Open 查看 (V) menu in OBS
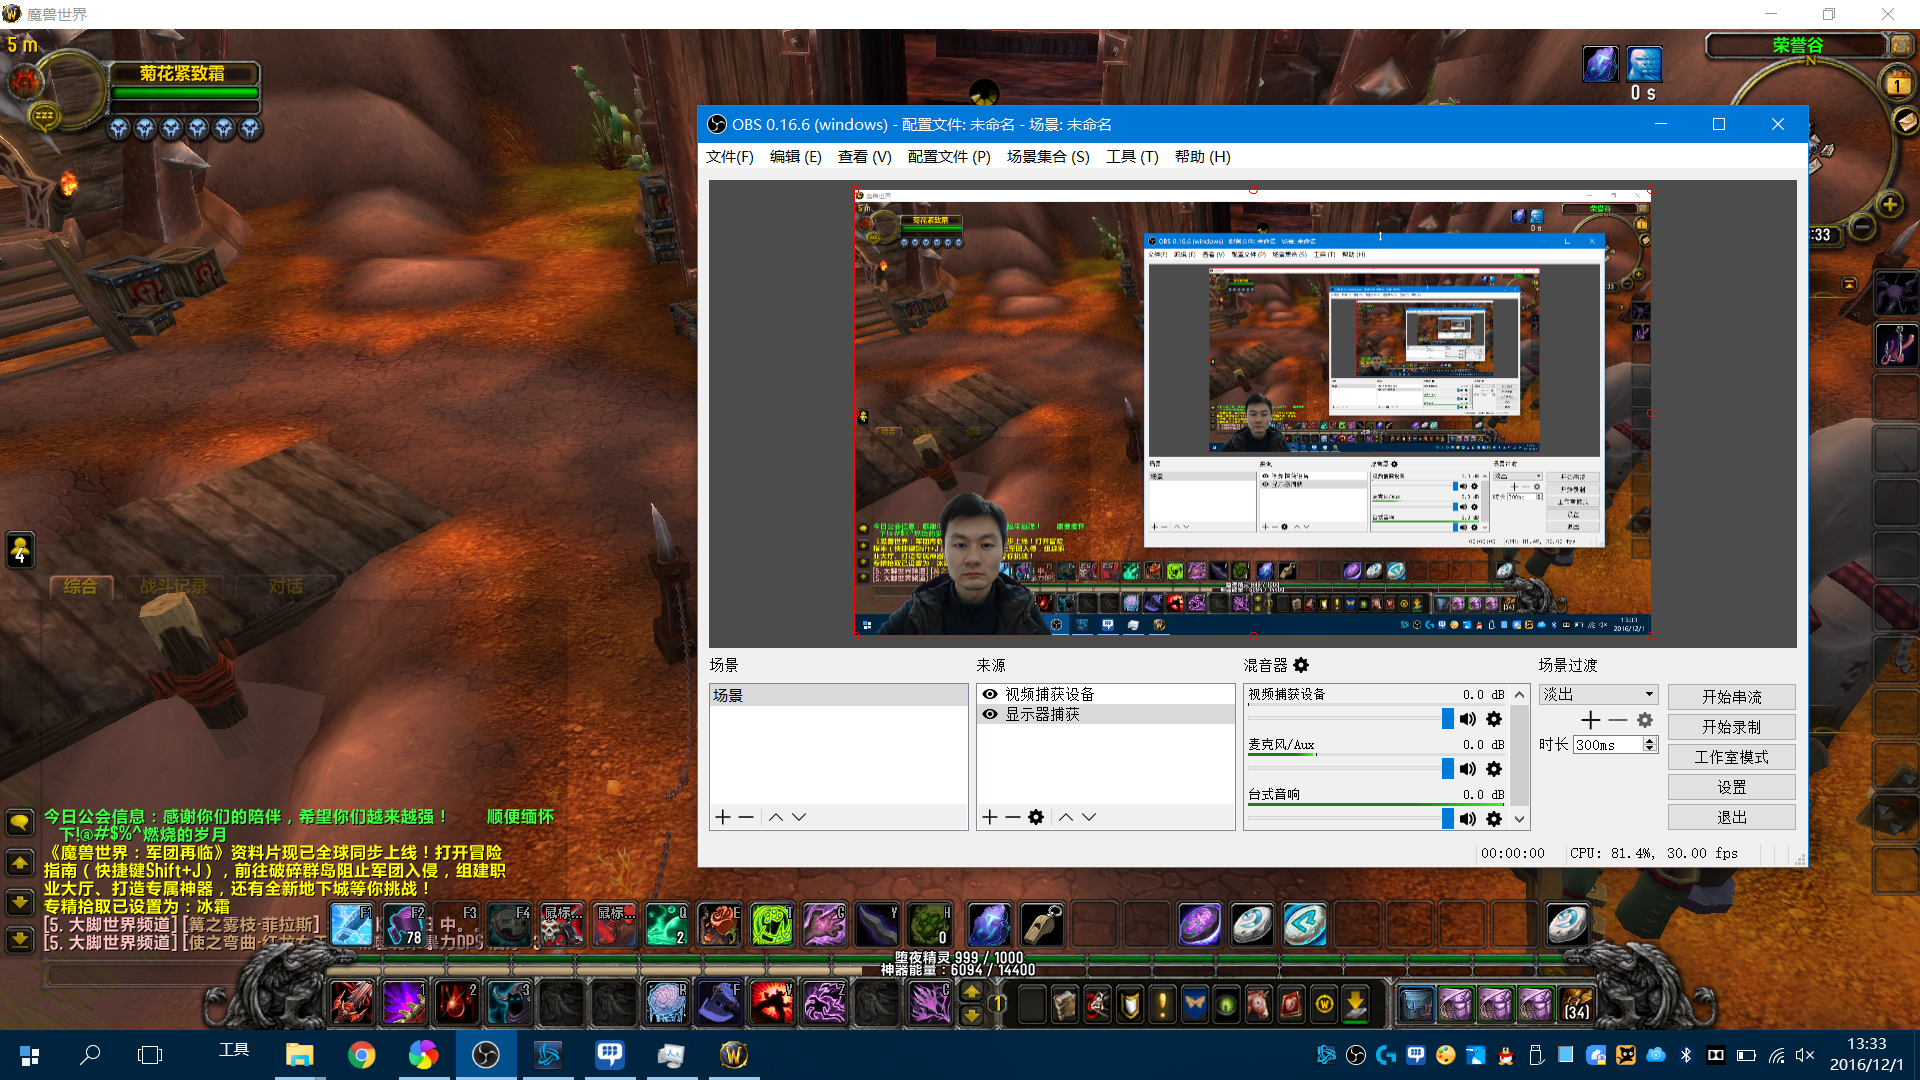The height and width of the screenshot is (1080, 1920). [864, 157]
